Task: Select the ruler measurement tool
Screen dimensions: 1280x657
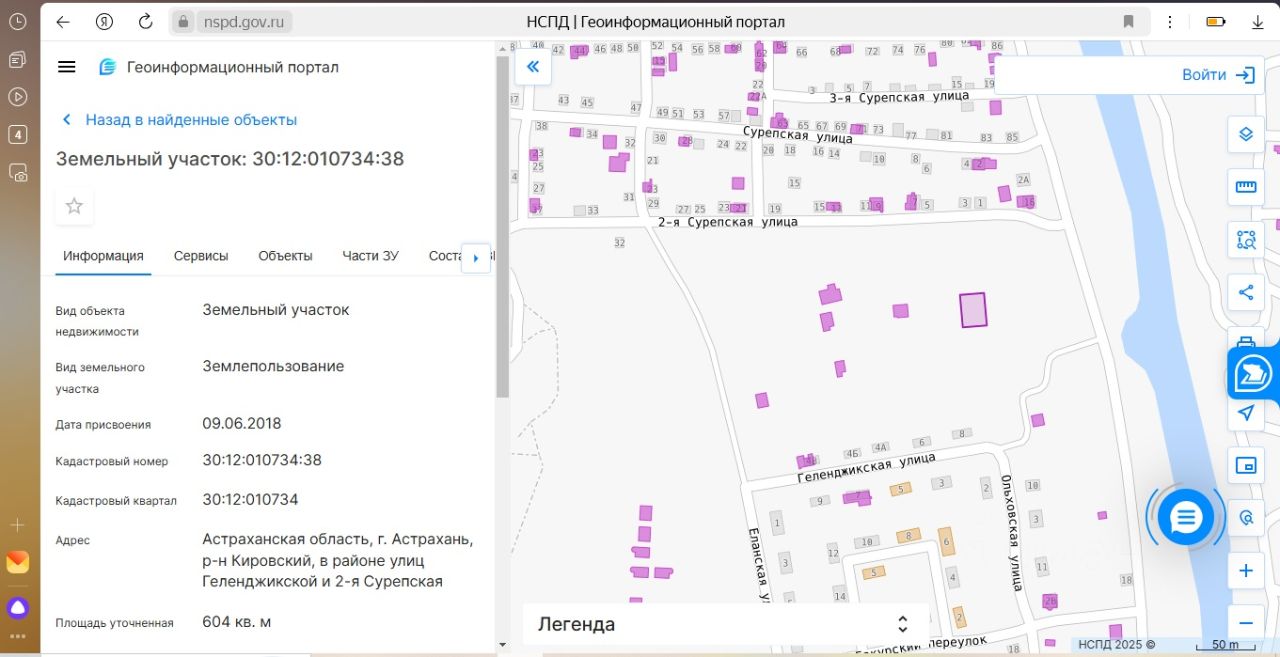Action: pos(1246,187)
